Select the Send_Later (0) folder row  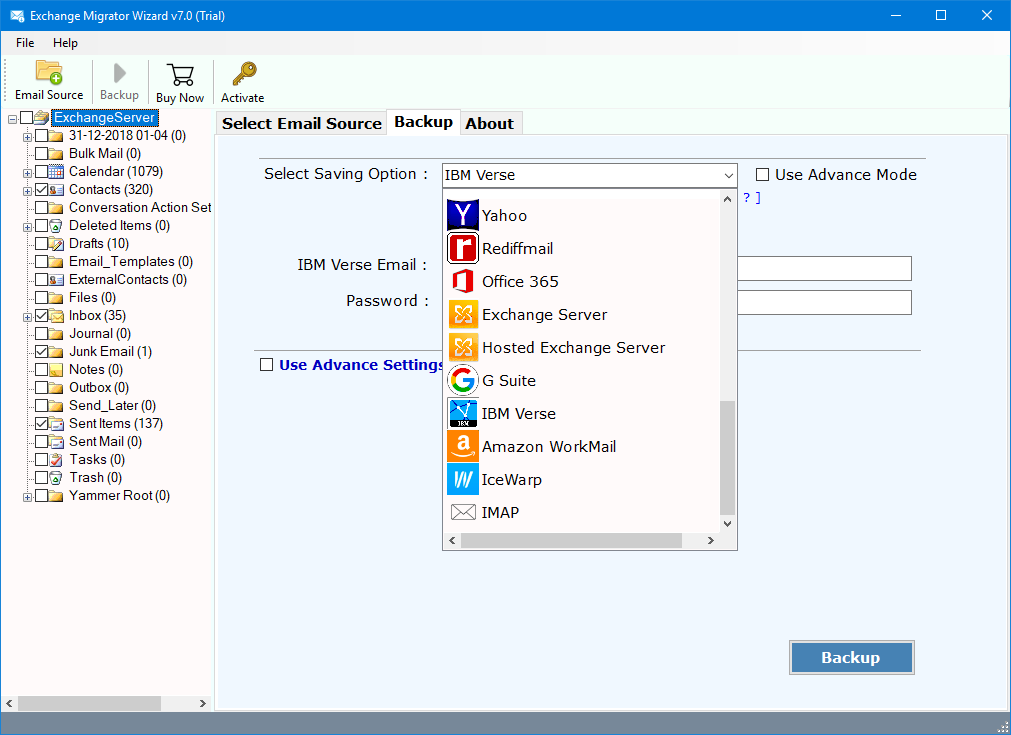112,406
